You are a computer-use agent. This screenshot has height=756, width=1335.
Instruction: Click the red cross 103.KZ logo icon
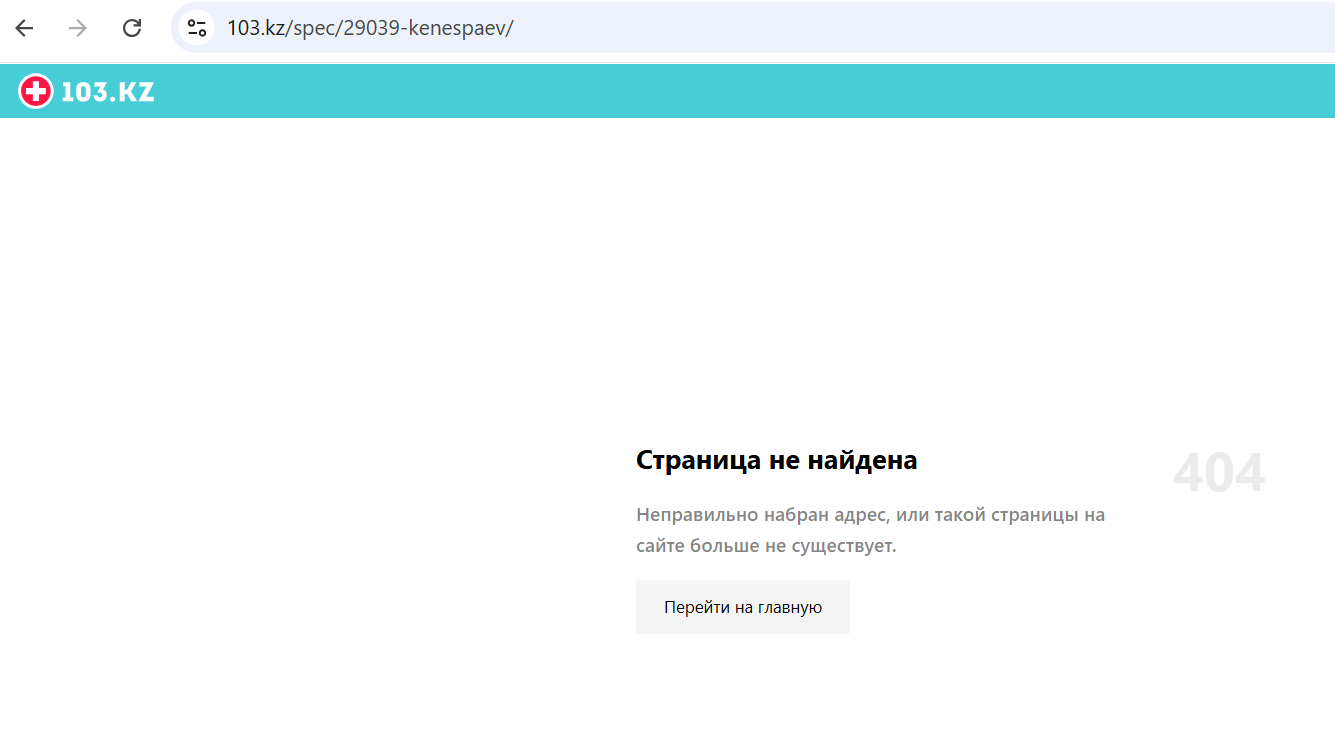pos(36,92)
